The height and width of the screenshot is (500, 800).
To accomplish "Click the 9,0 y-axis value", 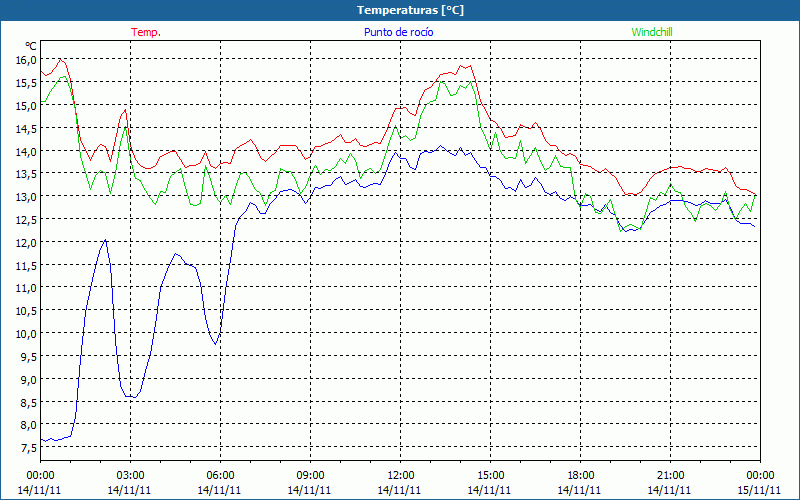I will coord(29,379).
